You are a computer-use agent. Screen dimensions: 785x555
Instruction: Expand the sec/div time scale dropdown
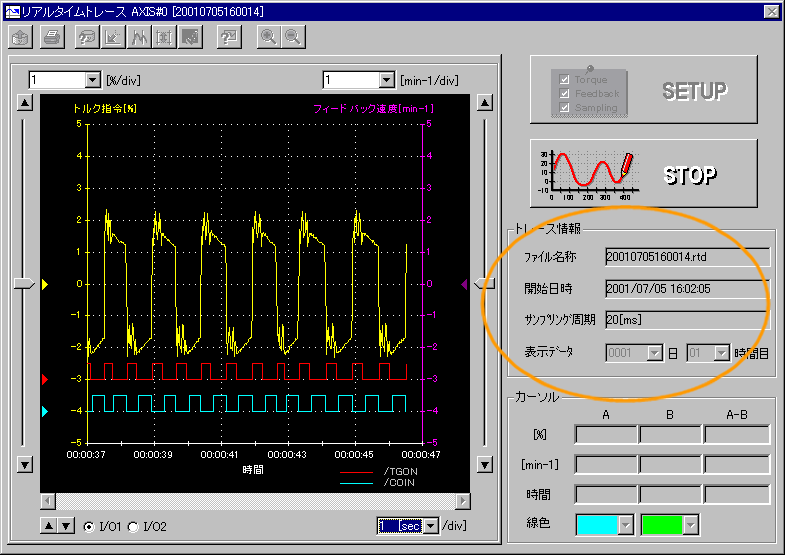coord(431,526)
